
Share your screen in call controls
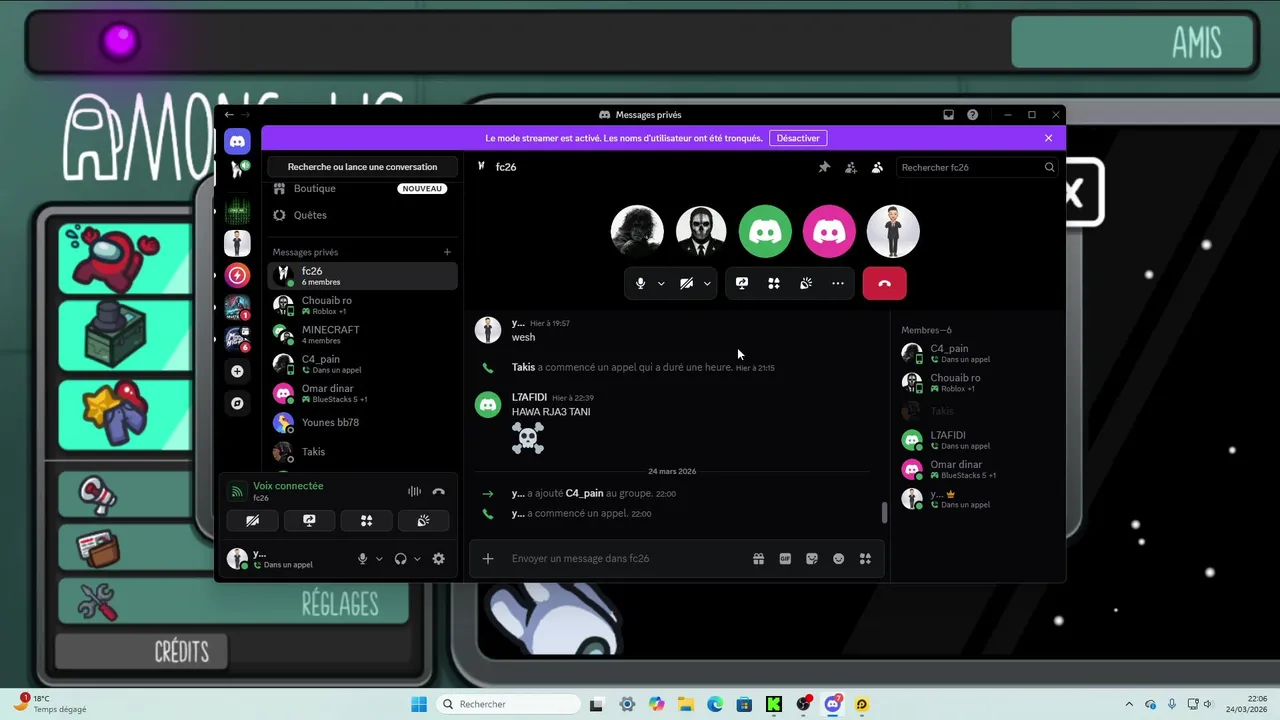(742, 283)
